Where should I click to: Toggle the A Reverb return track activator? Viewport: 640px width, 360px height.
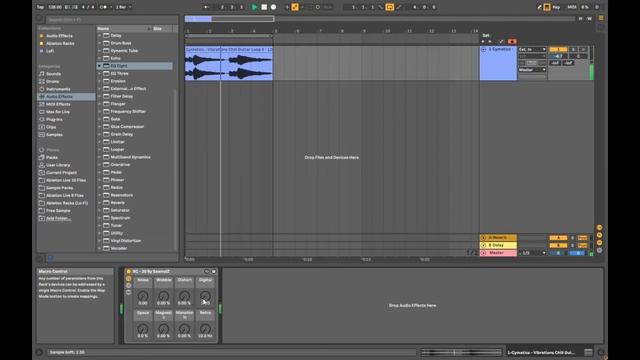tap(558, 238)
